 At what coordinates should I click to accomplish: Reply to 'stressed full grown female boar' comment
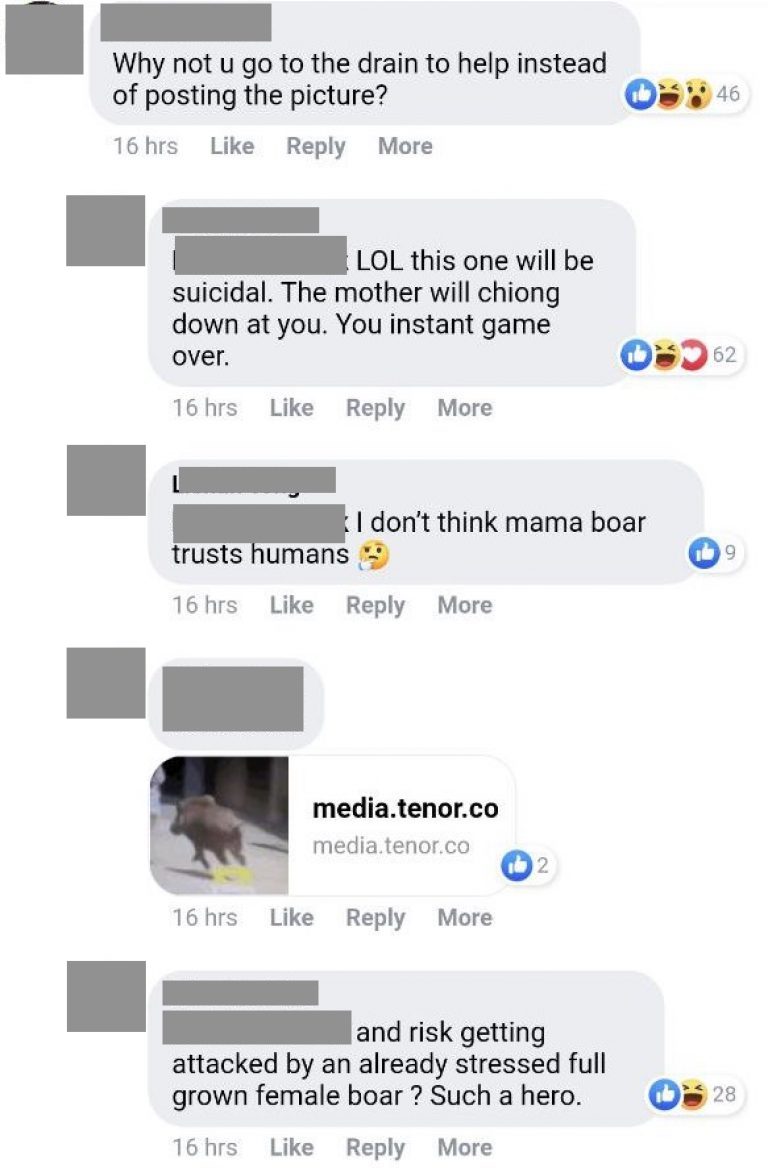375,1148
